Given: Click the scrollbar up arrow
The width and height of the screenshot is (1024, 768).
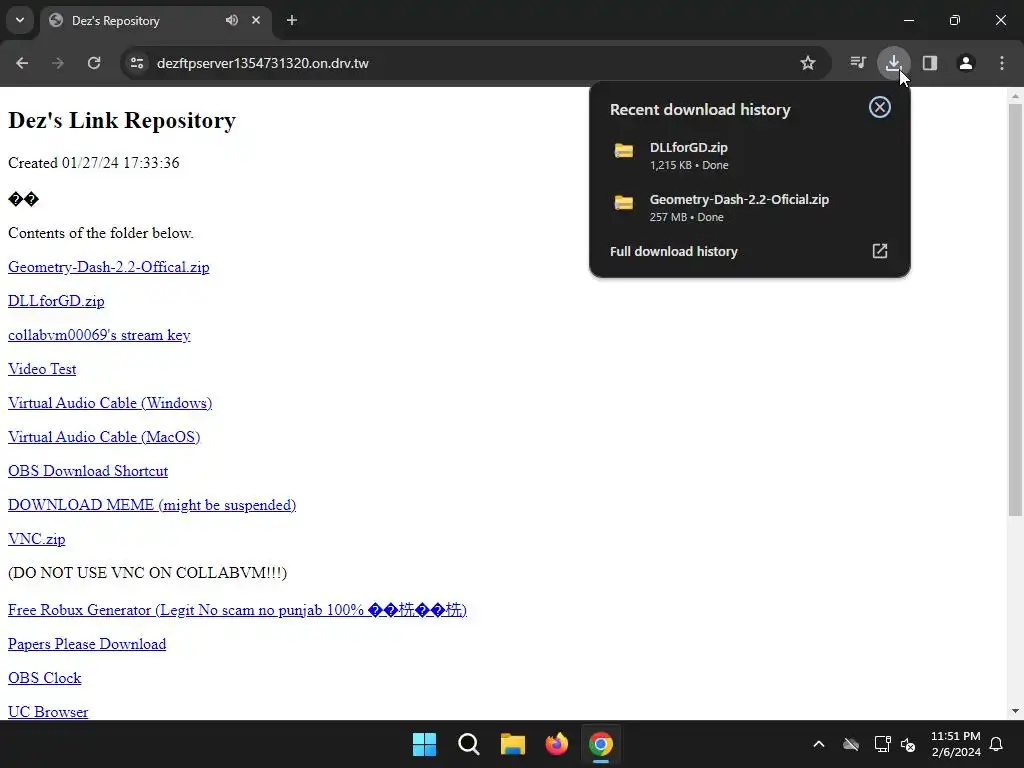Looking at the screenshot, I should tap(1015, 96).
